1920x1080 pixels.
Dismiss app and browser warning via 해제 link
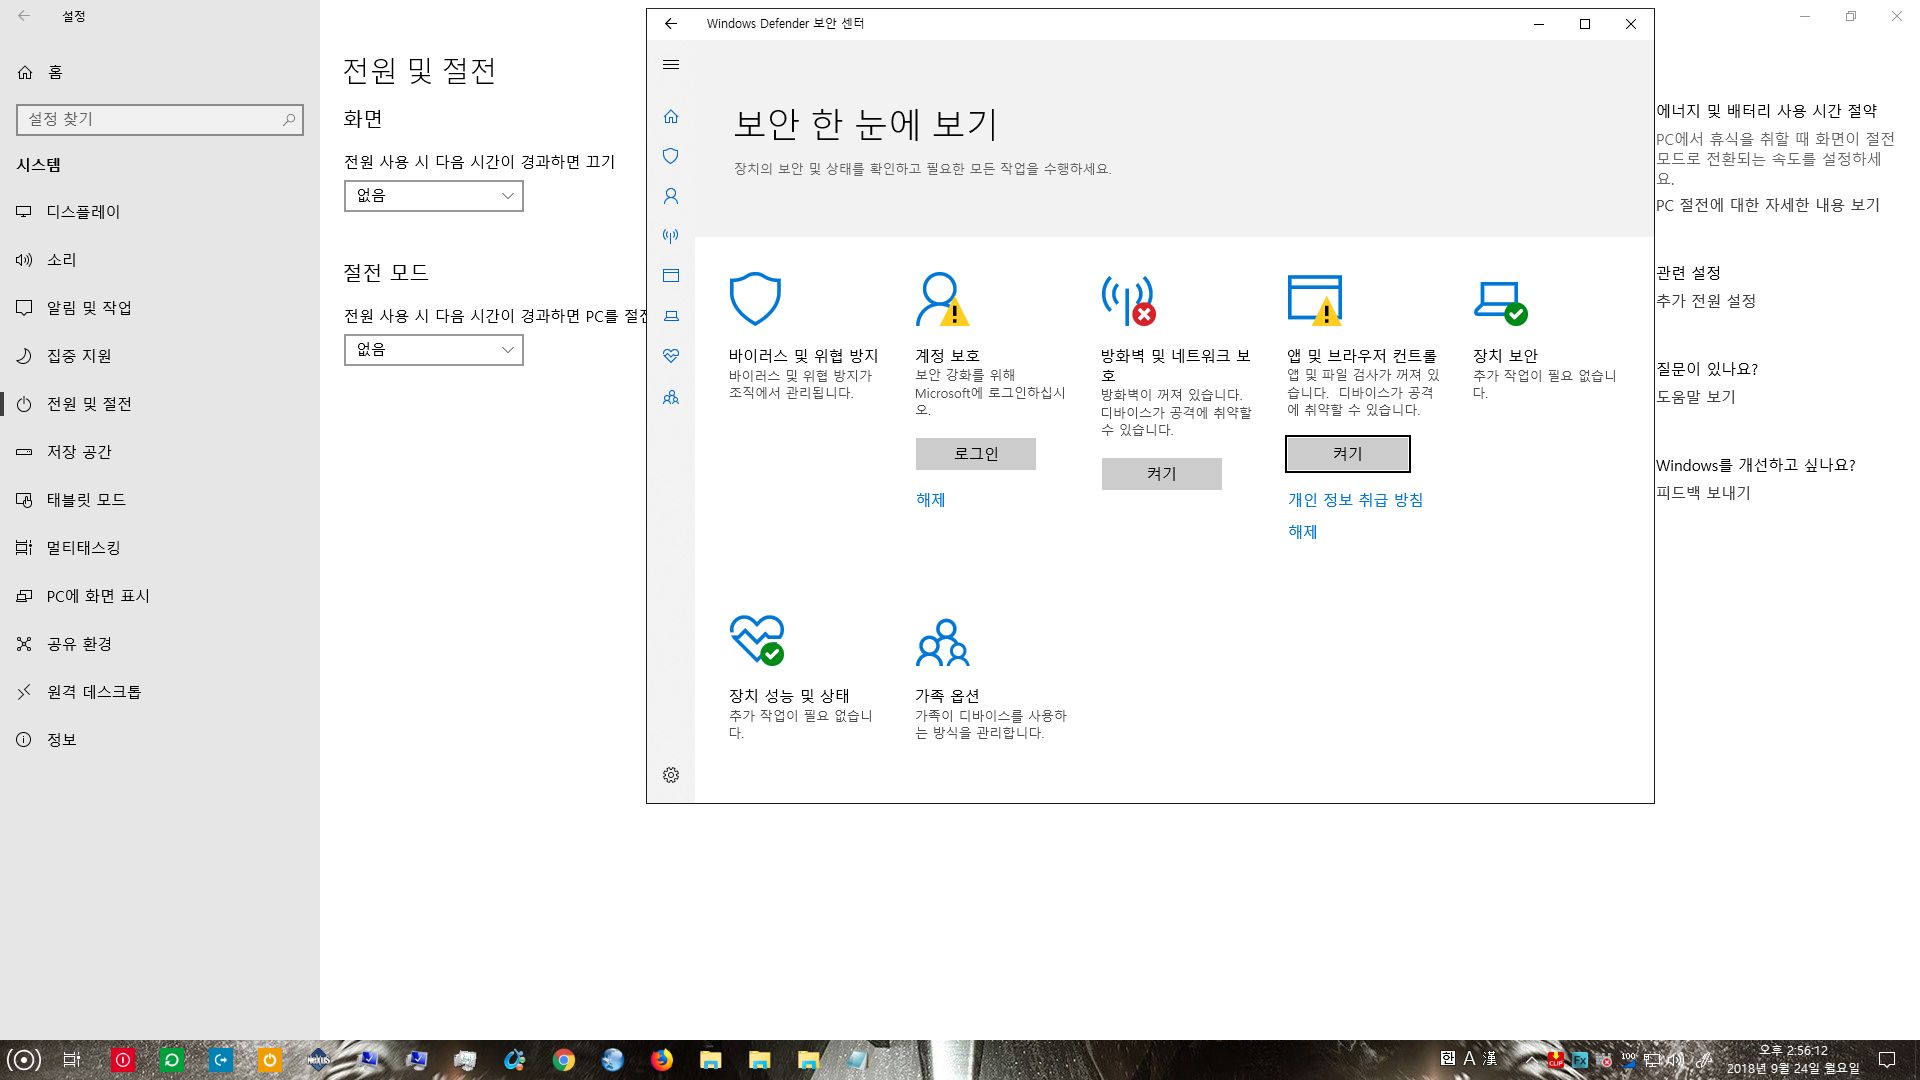pos(1303,532)
